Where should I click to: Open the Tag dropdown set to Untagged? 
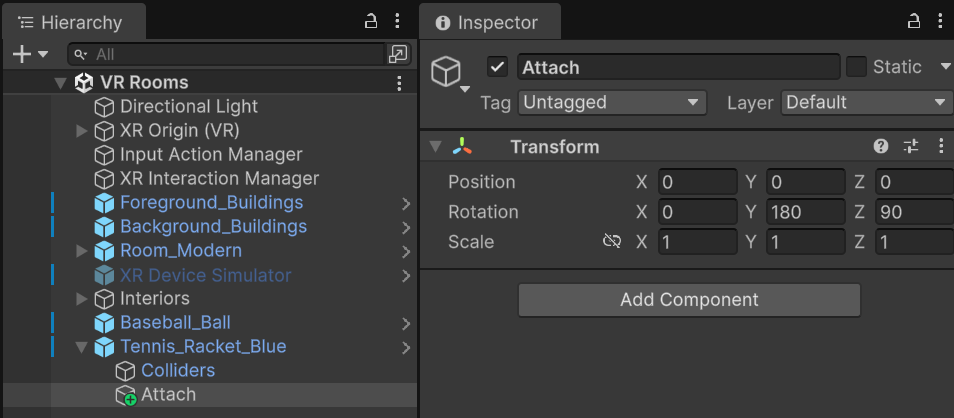click(x=612, y=102)
